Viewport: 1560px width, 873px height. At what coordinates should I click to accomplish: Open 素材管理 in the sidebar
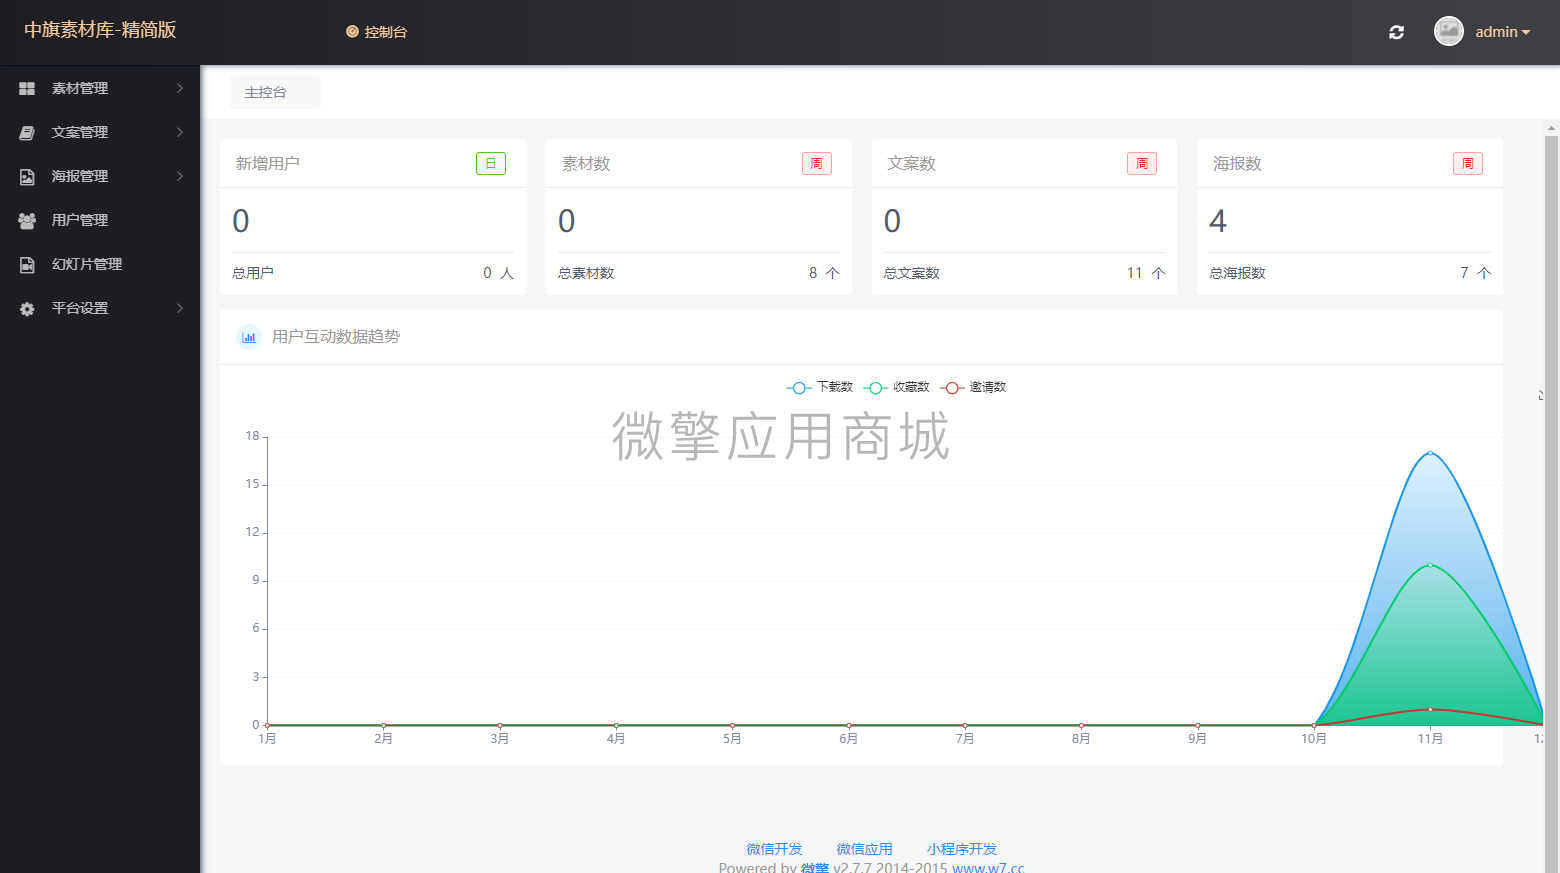pyautogui.click(x=100, y=88)
